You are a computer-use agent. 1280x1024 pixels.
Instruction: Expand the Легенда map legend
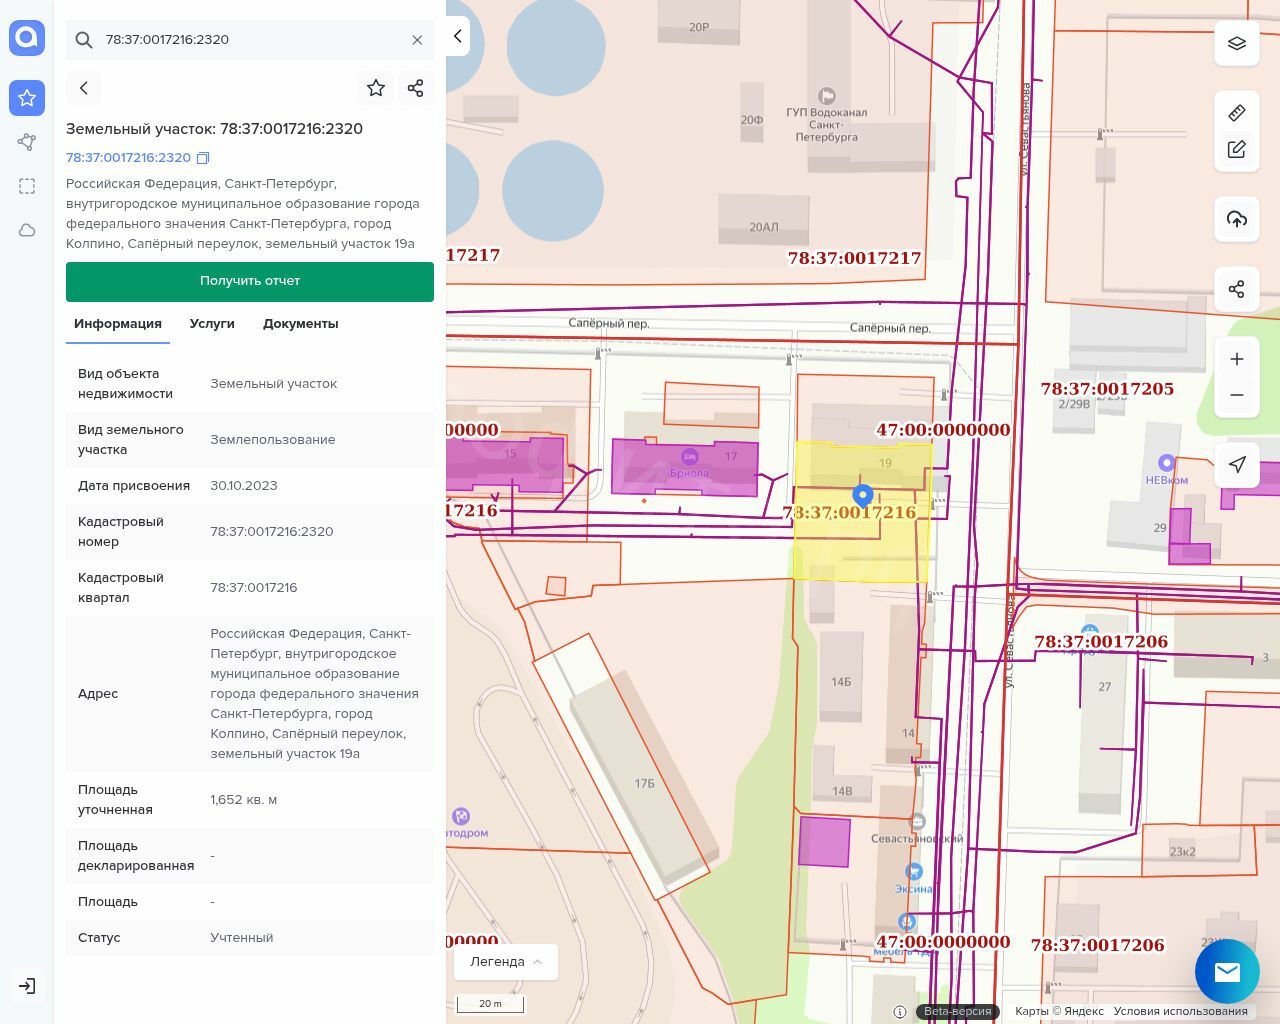pyautogui.click(x=506, y=962)
